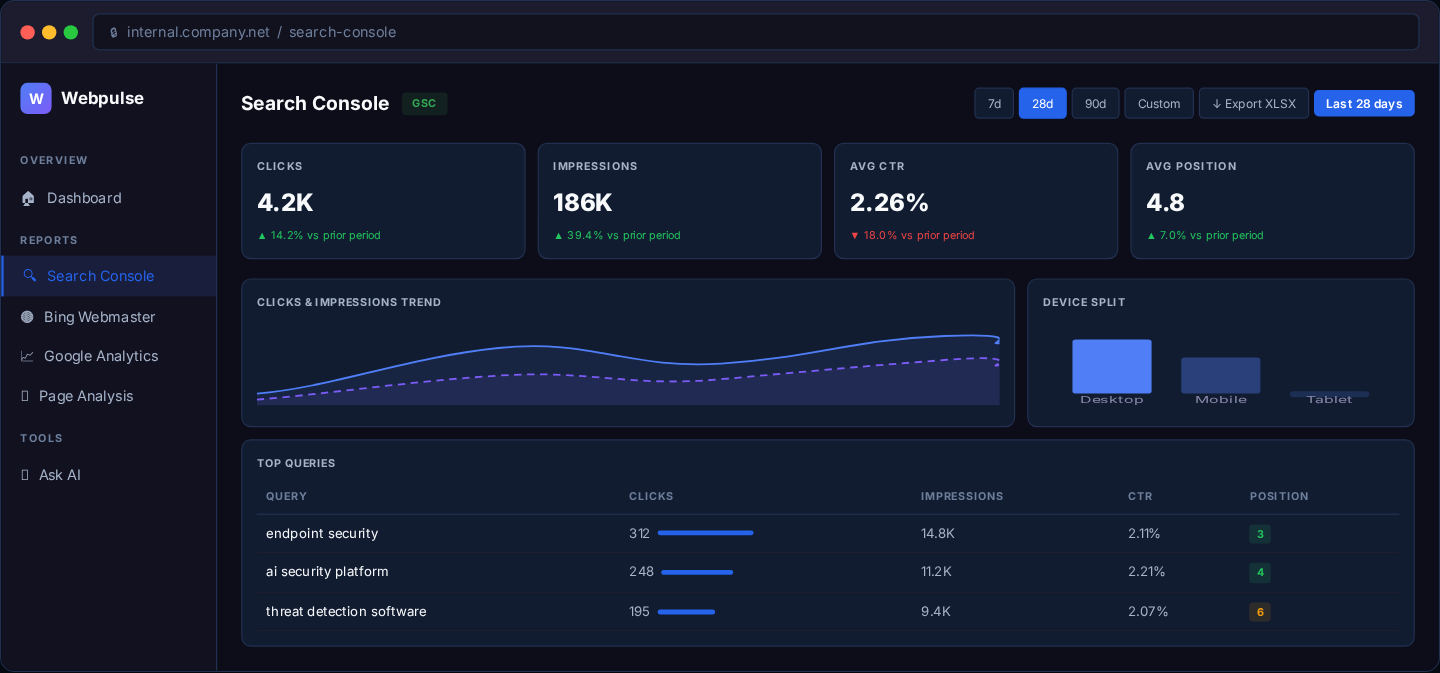
Task: Click the position 6 badge
Action: (1260, 612)
